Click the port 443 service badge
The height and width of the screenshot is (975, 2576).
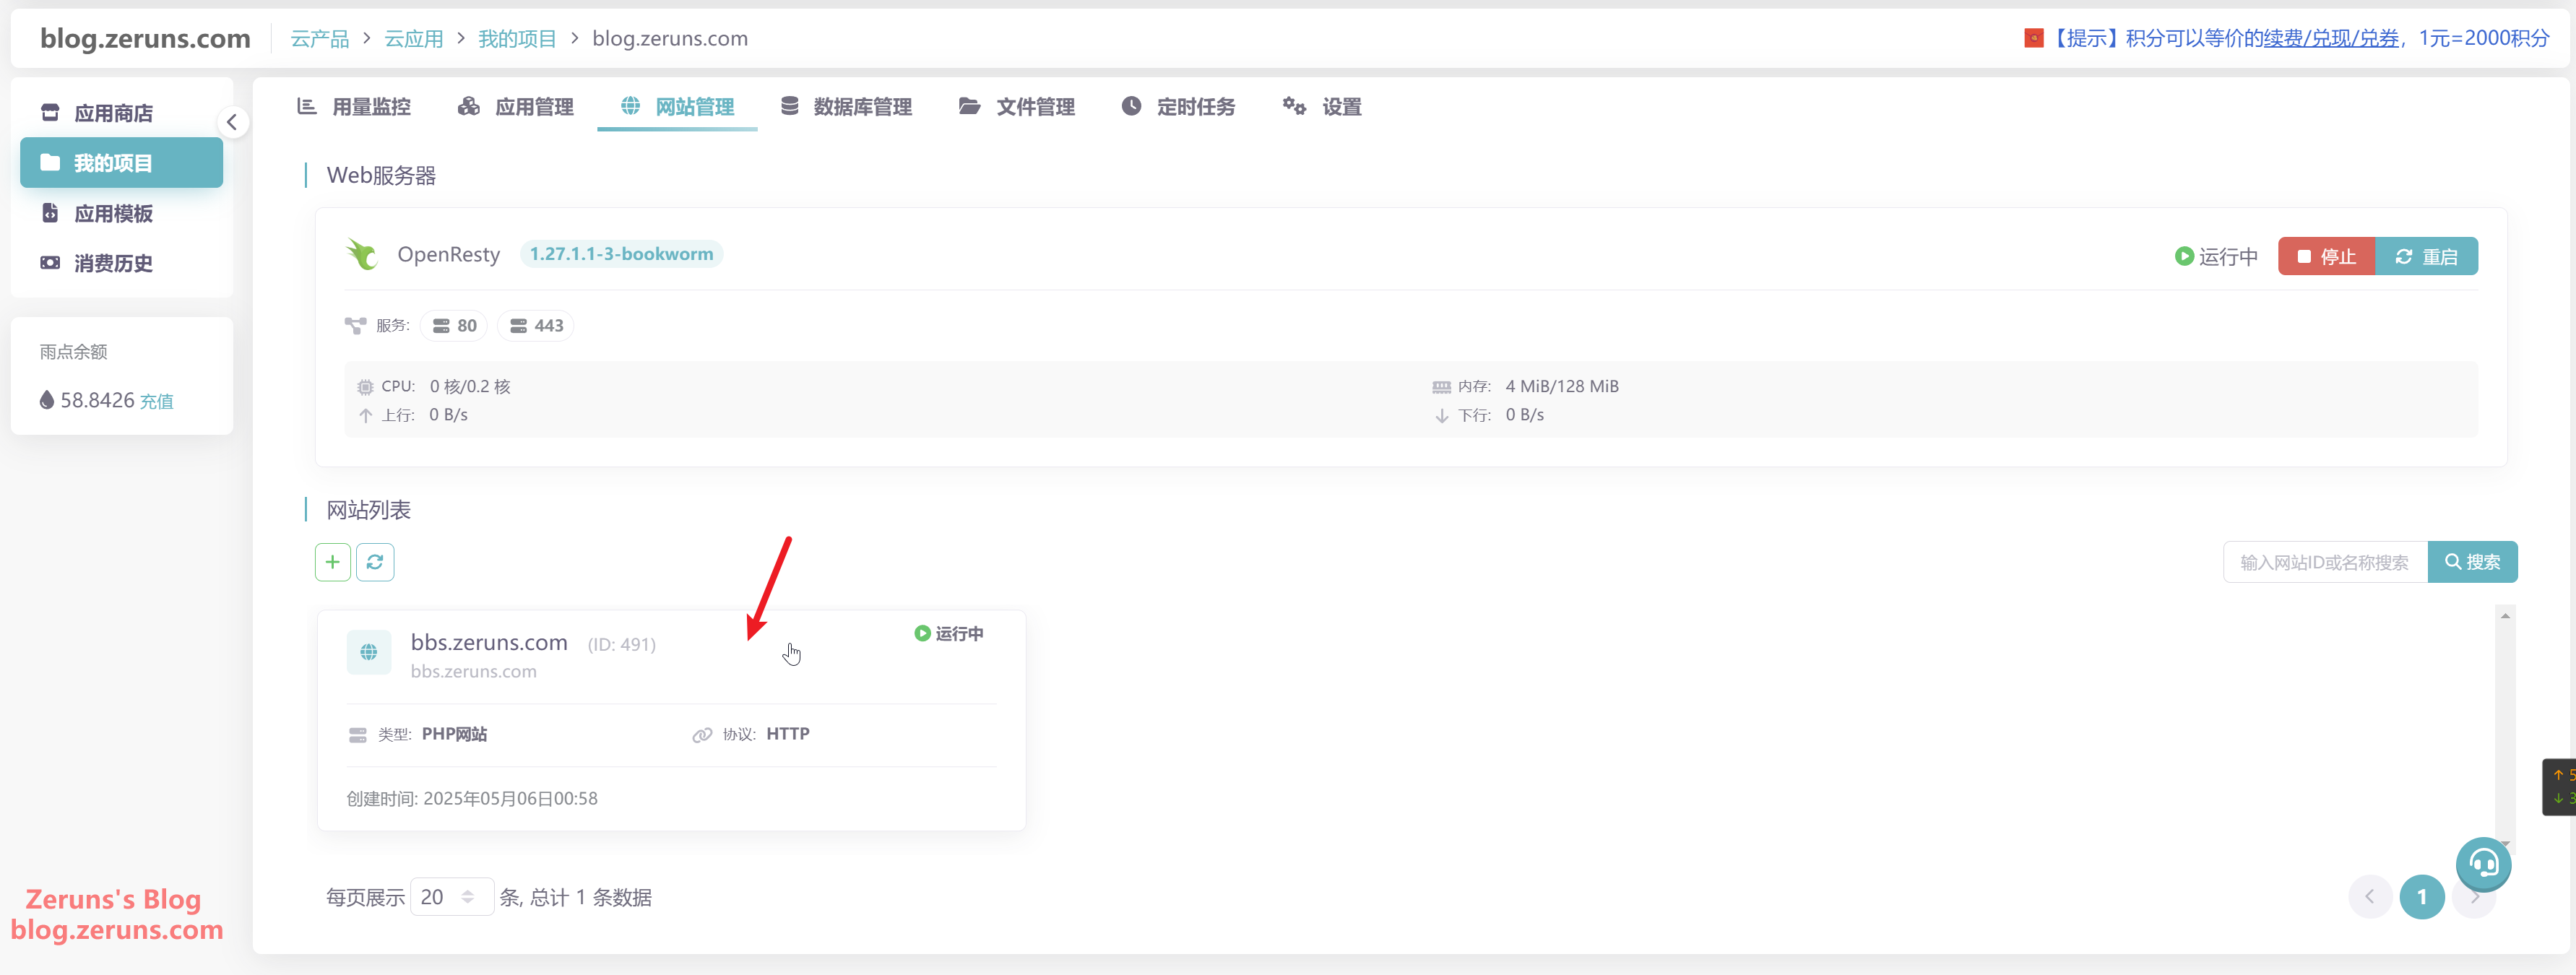[536, 326]
